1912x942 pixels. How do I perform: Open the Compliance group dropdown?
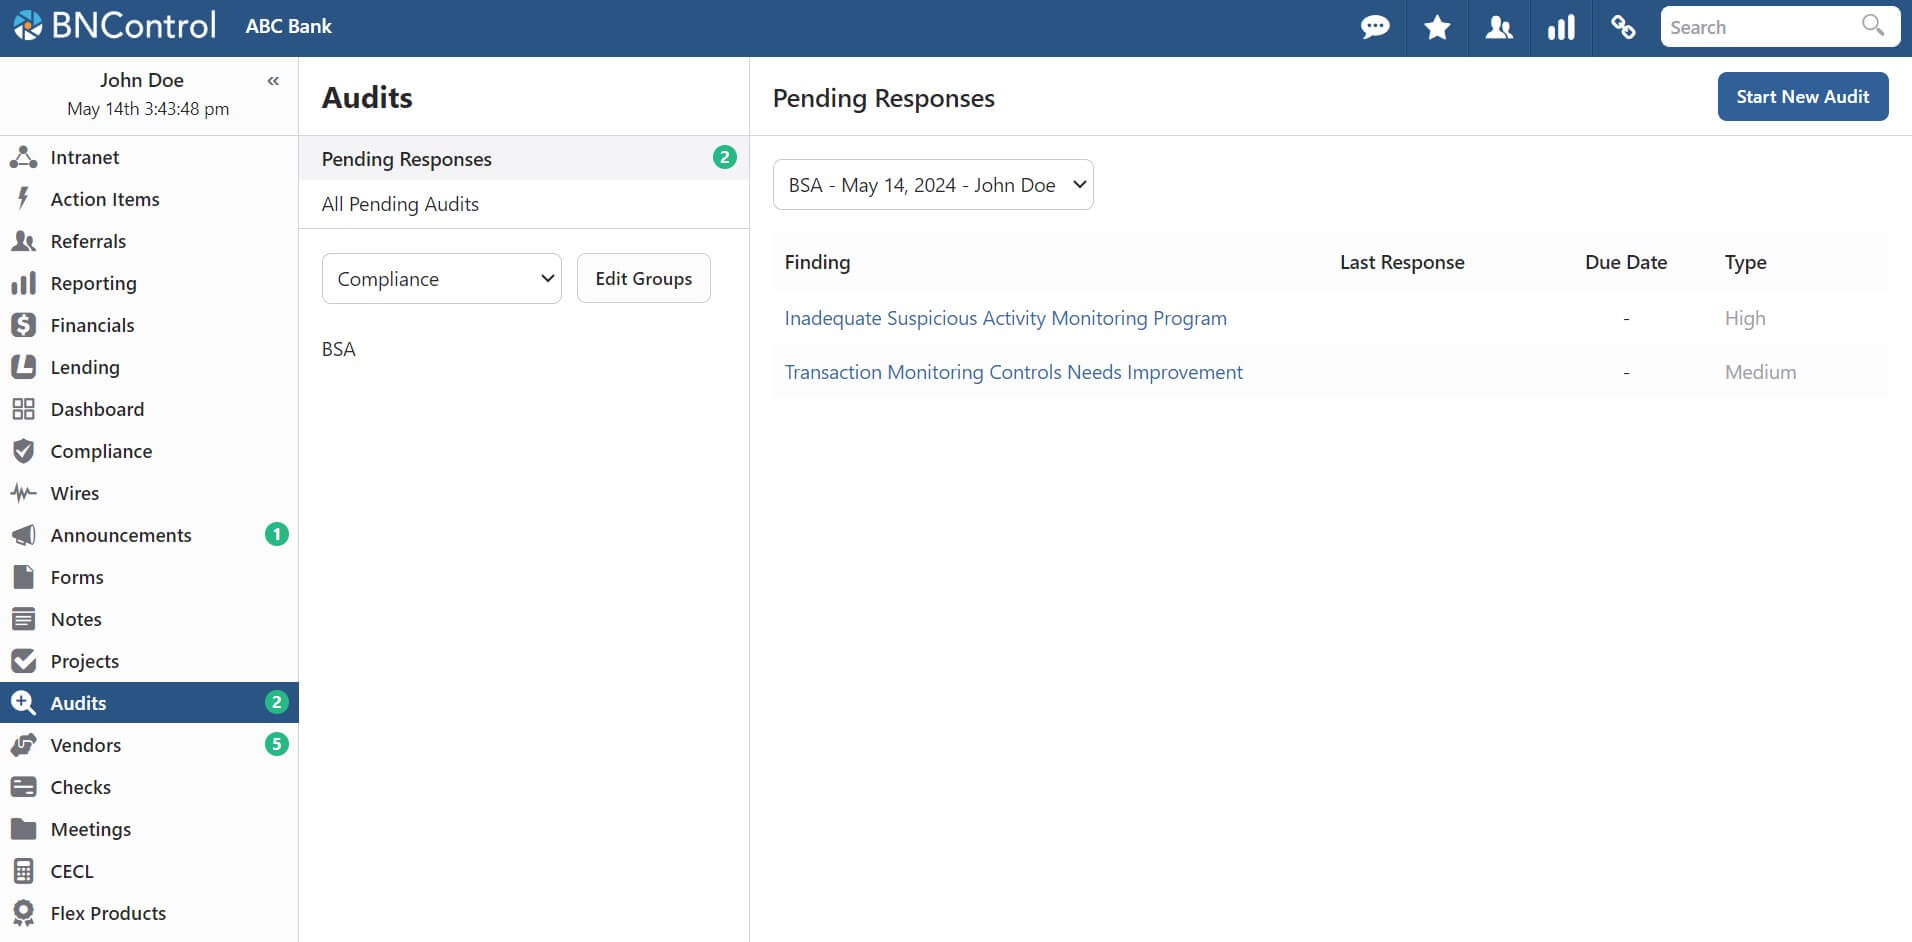click(x=441, y=279)
